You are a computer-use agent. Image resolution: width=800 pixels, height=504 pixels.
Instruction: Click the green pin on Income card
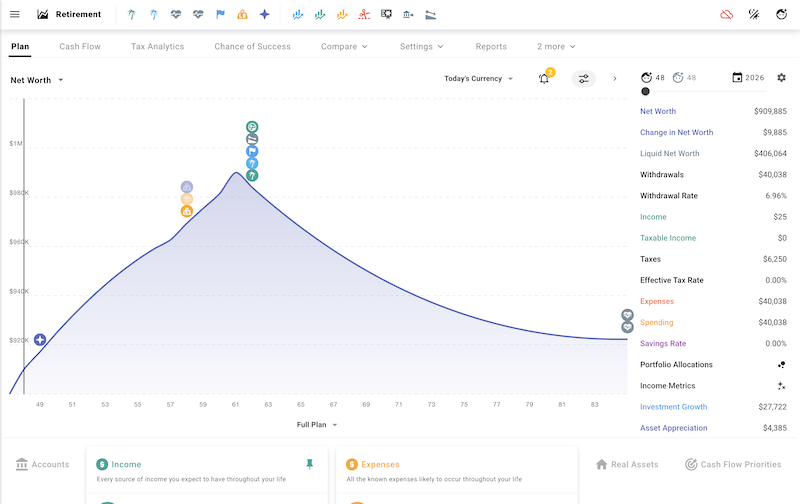310,464
